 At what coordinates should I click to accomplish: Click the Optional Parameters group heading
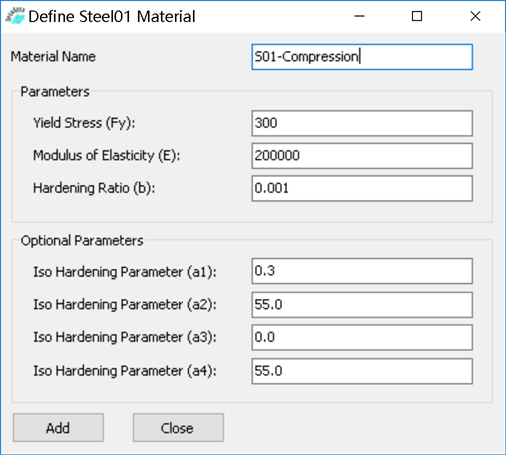click(x=82, y=241)
